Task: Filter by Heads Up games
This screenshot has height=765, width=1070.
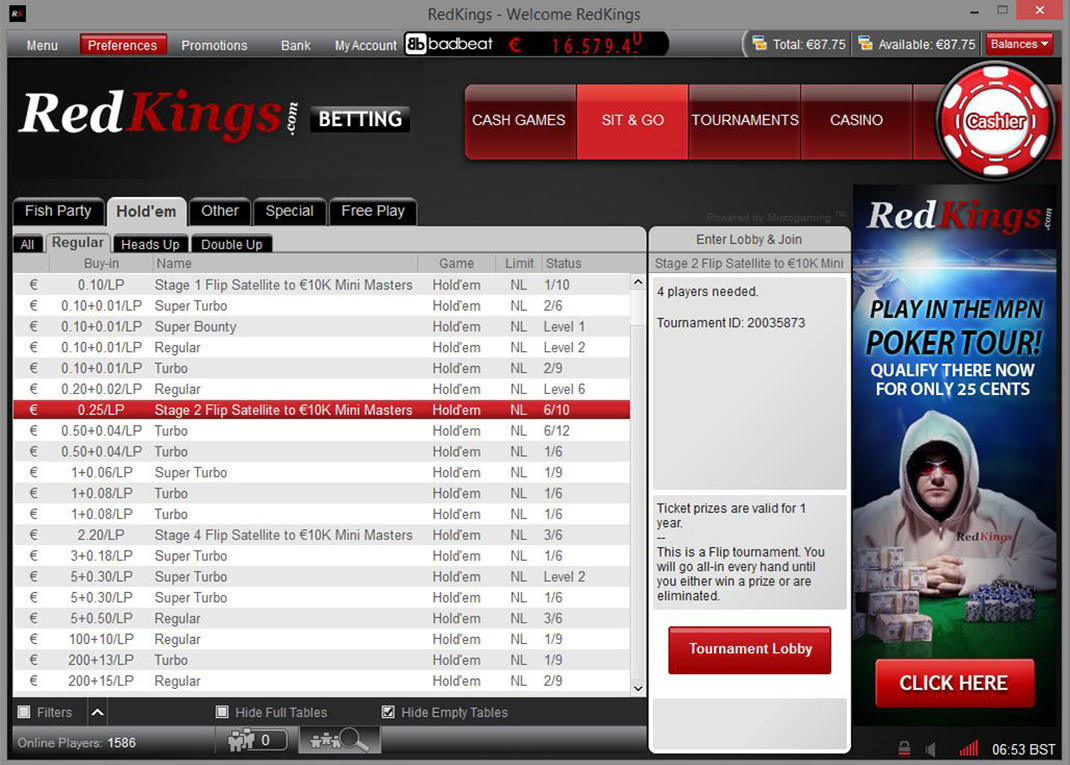Action: [x=150, y=244]
